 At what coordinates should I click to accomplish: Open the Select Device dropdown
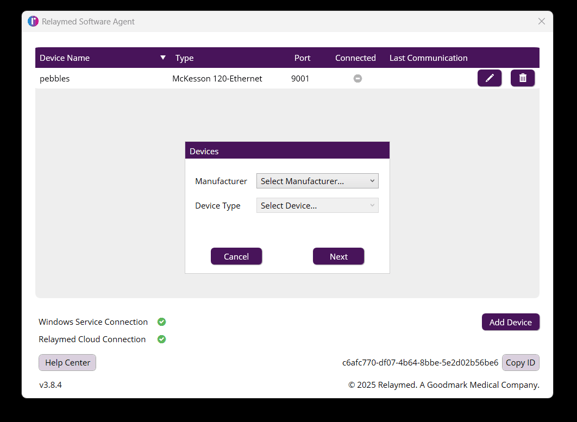click(x=317, y=205)
